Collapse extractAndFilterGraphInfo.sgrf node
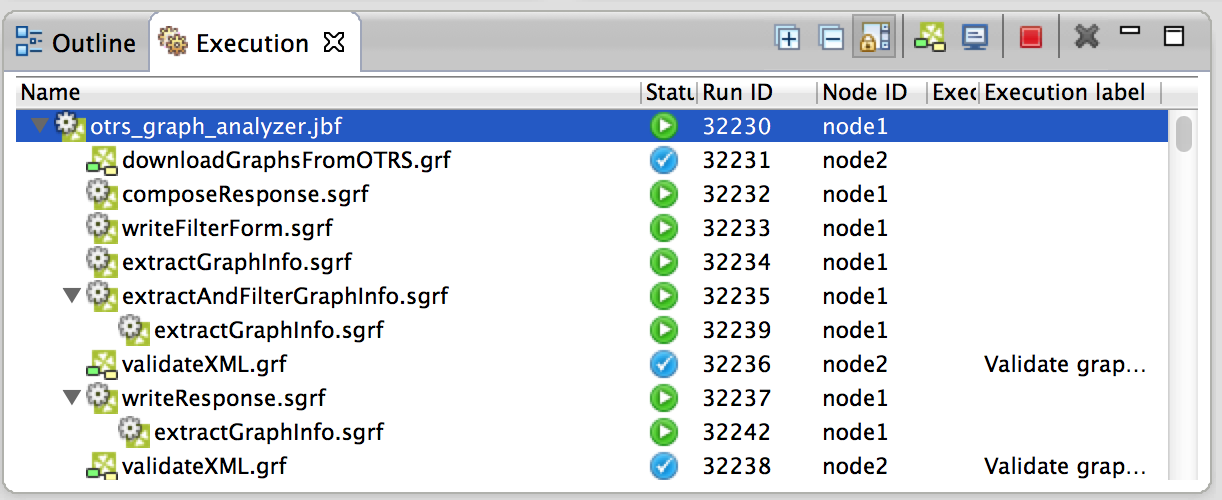Screen dimensions: 1222x500 (x=70, y=297)
